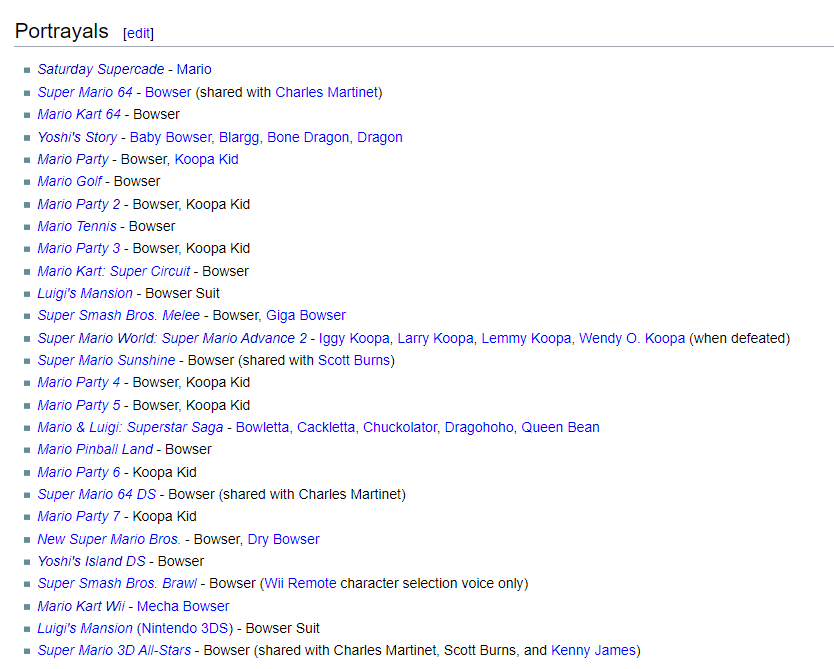This screenshot has height=669, width=834.
Task: Click the Bowletta link
Action: click(262, 428)
